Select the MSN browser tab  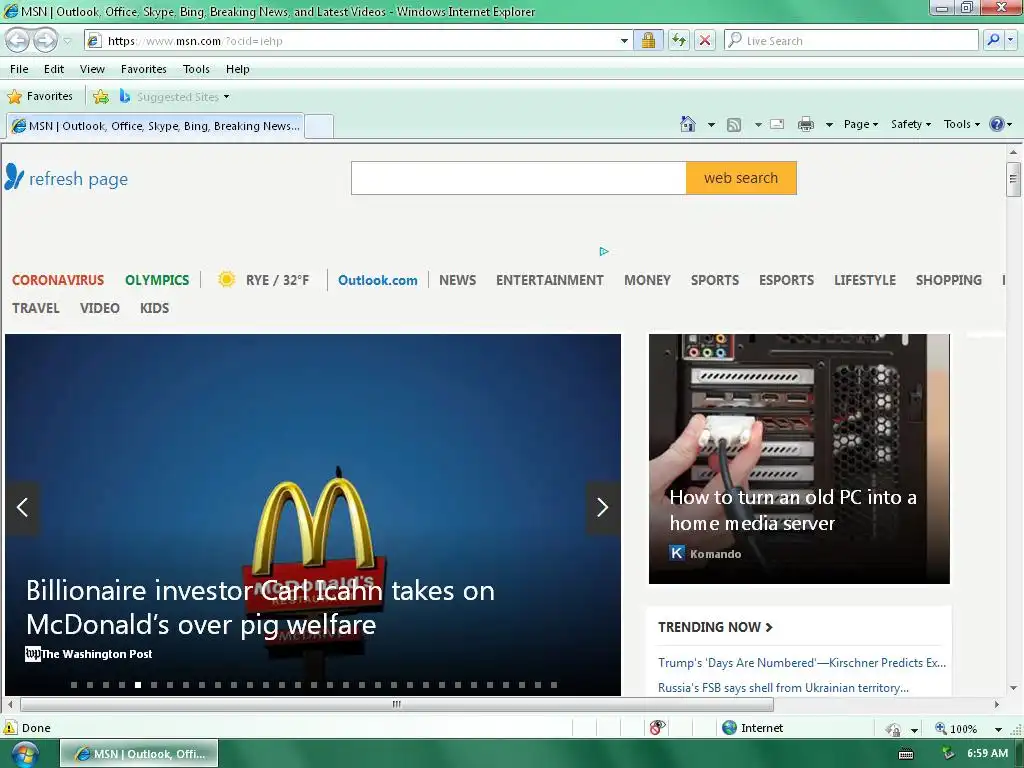pos(155,126)
